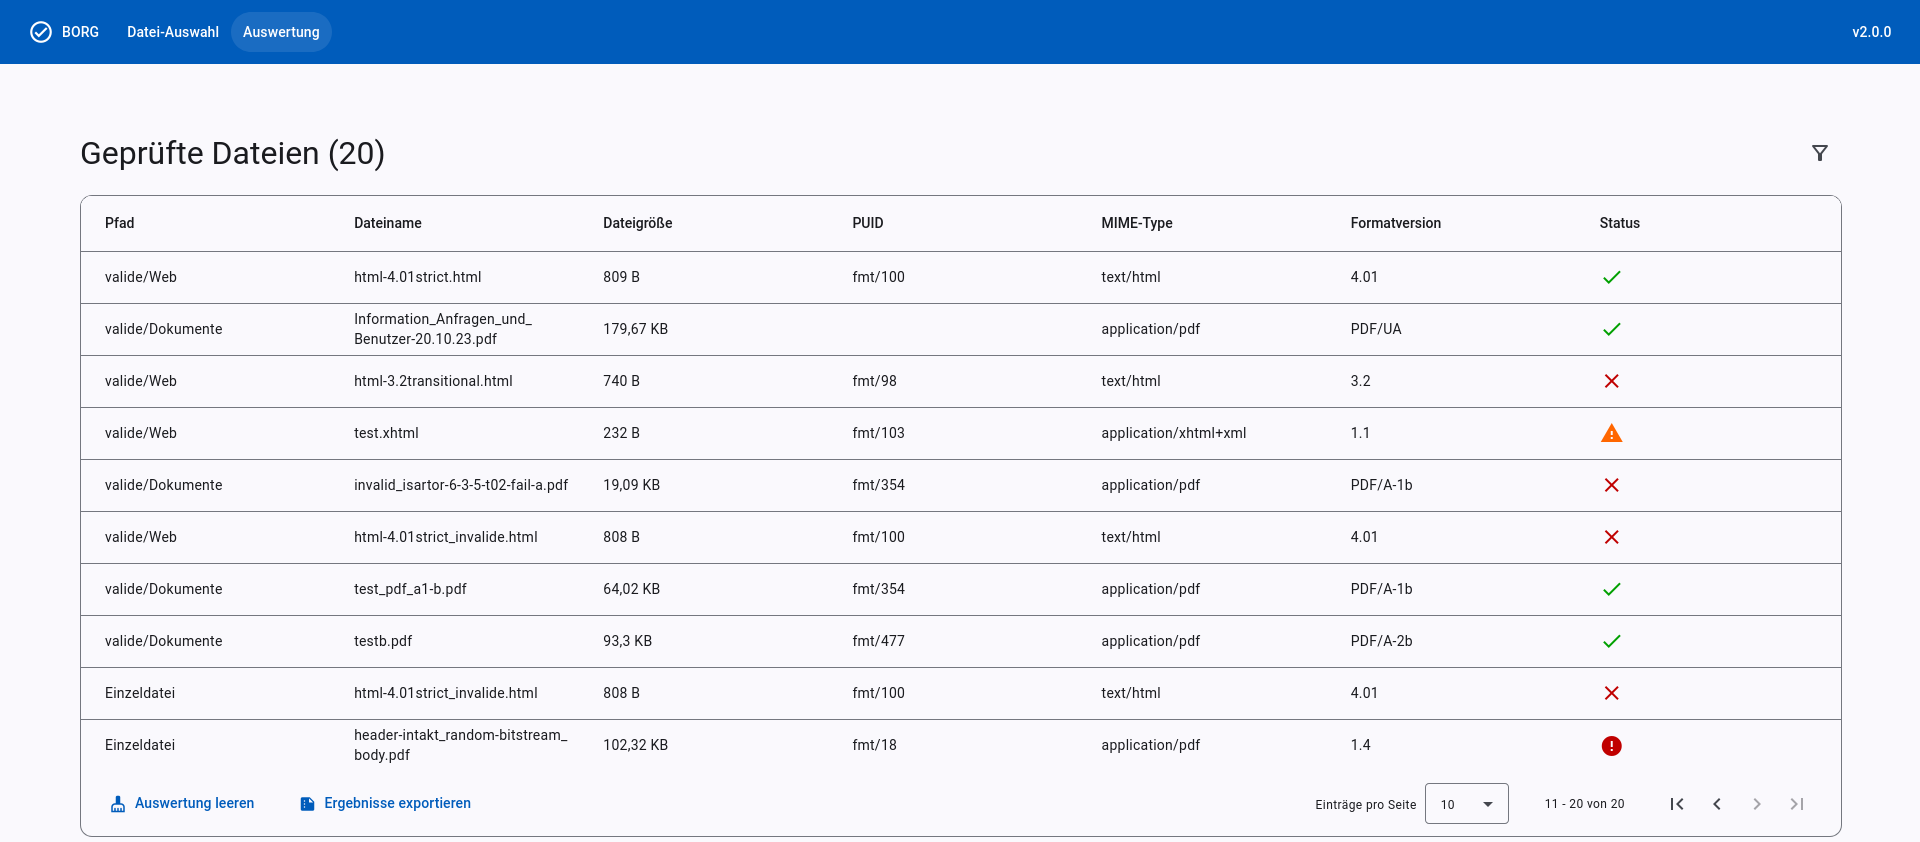Screen dimensions: 1920x842
Task: Click Ergebnisse exportieren button
Action: pyautogui.click(x=385, y=803)
